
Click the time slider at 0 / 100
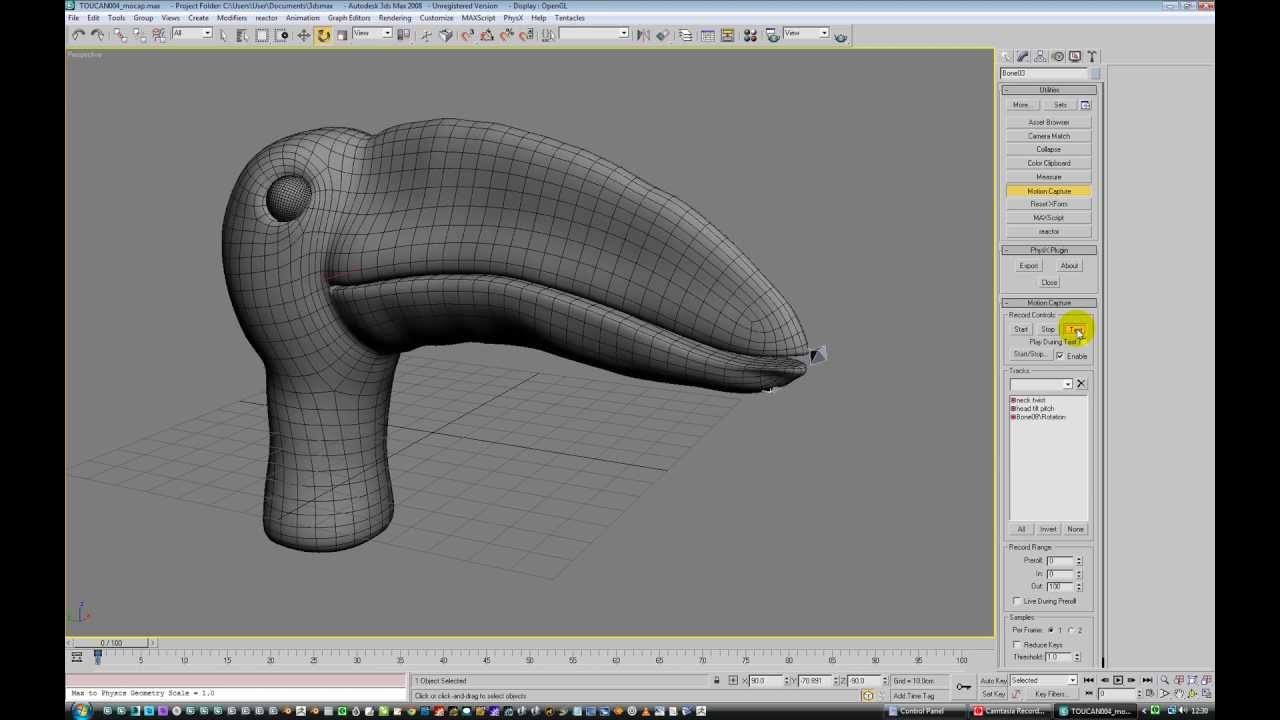point(110,643)
